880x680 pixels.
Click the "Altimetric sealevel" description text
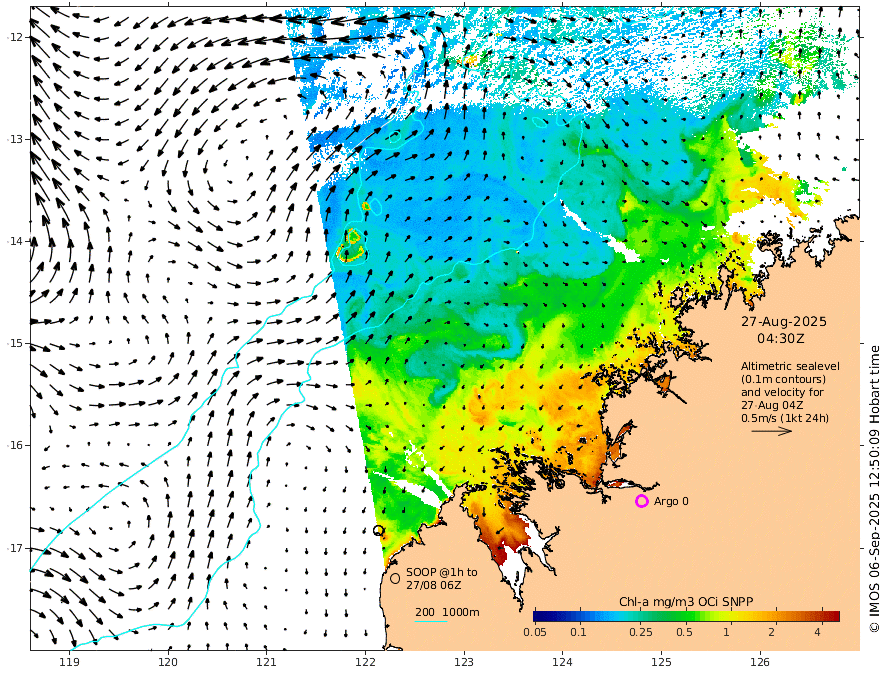coord(790,366)
